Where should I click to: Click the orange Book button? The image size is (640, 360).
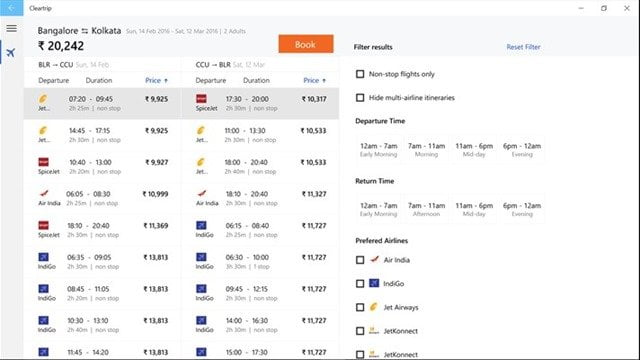pyautogui.click(x=306, y=44)
